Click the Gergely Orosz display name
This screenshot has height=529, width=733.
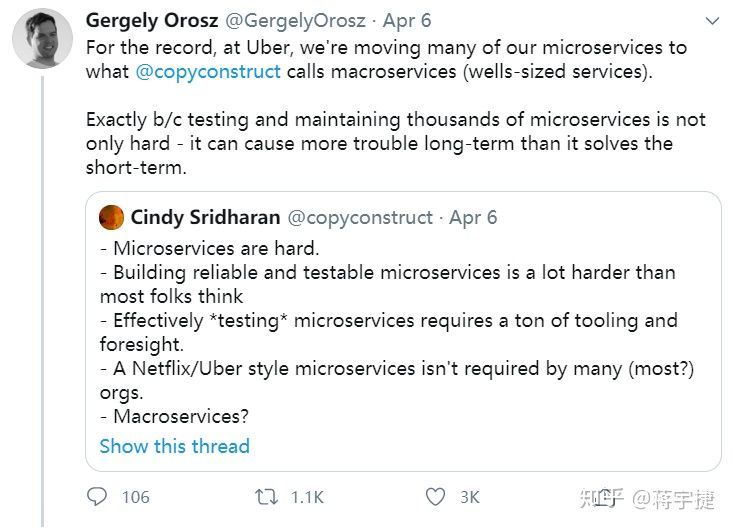(154, 21)
